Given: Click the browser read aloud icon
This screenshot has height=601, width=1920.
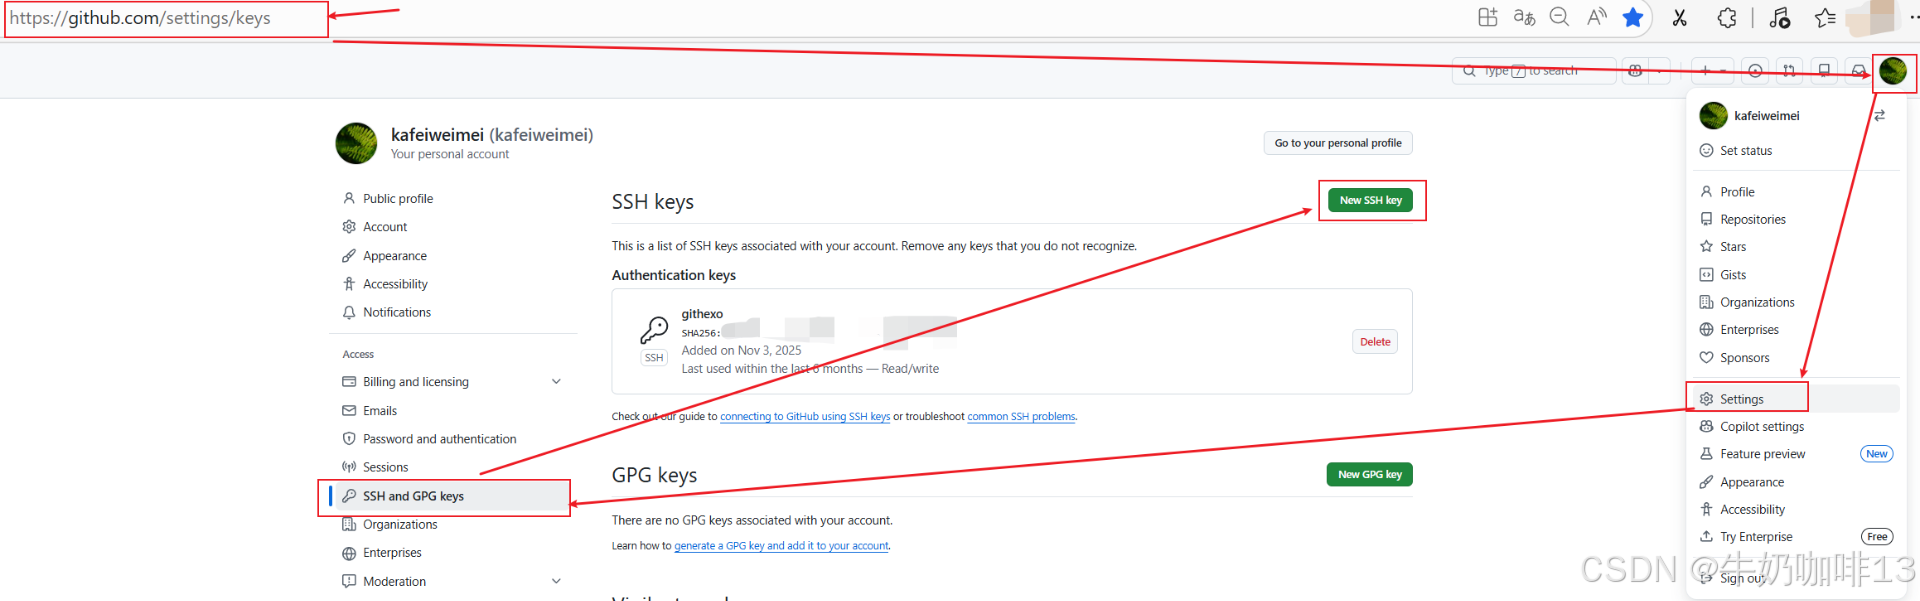Looking at the screenshot, I should [1597, 17].
